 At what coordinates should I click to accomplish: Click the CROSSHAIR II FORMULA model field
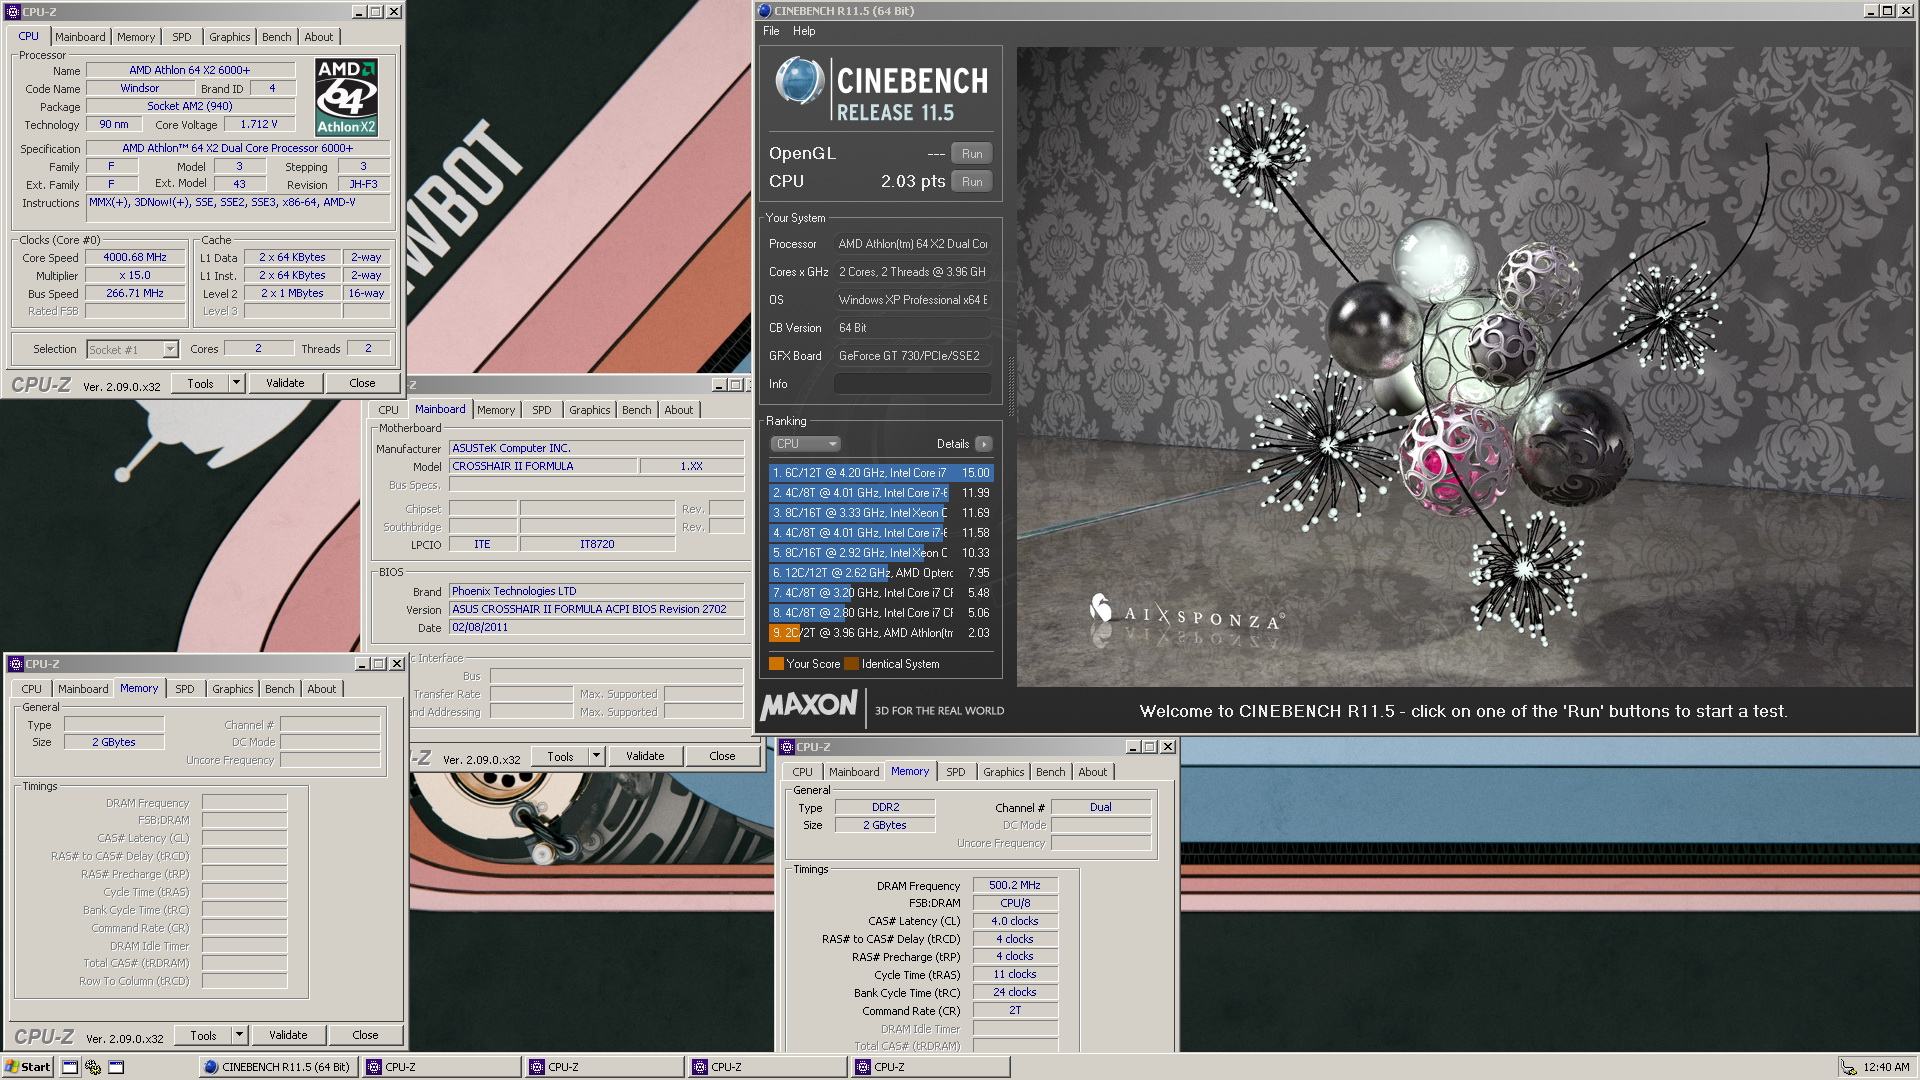(x=543, y=466)
